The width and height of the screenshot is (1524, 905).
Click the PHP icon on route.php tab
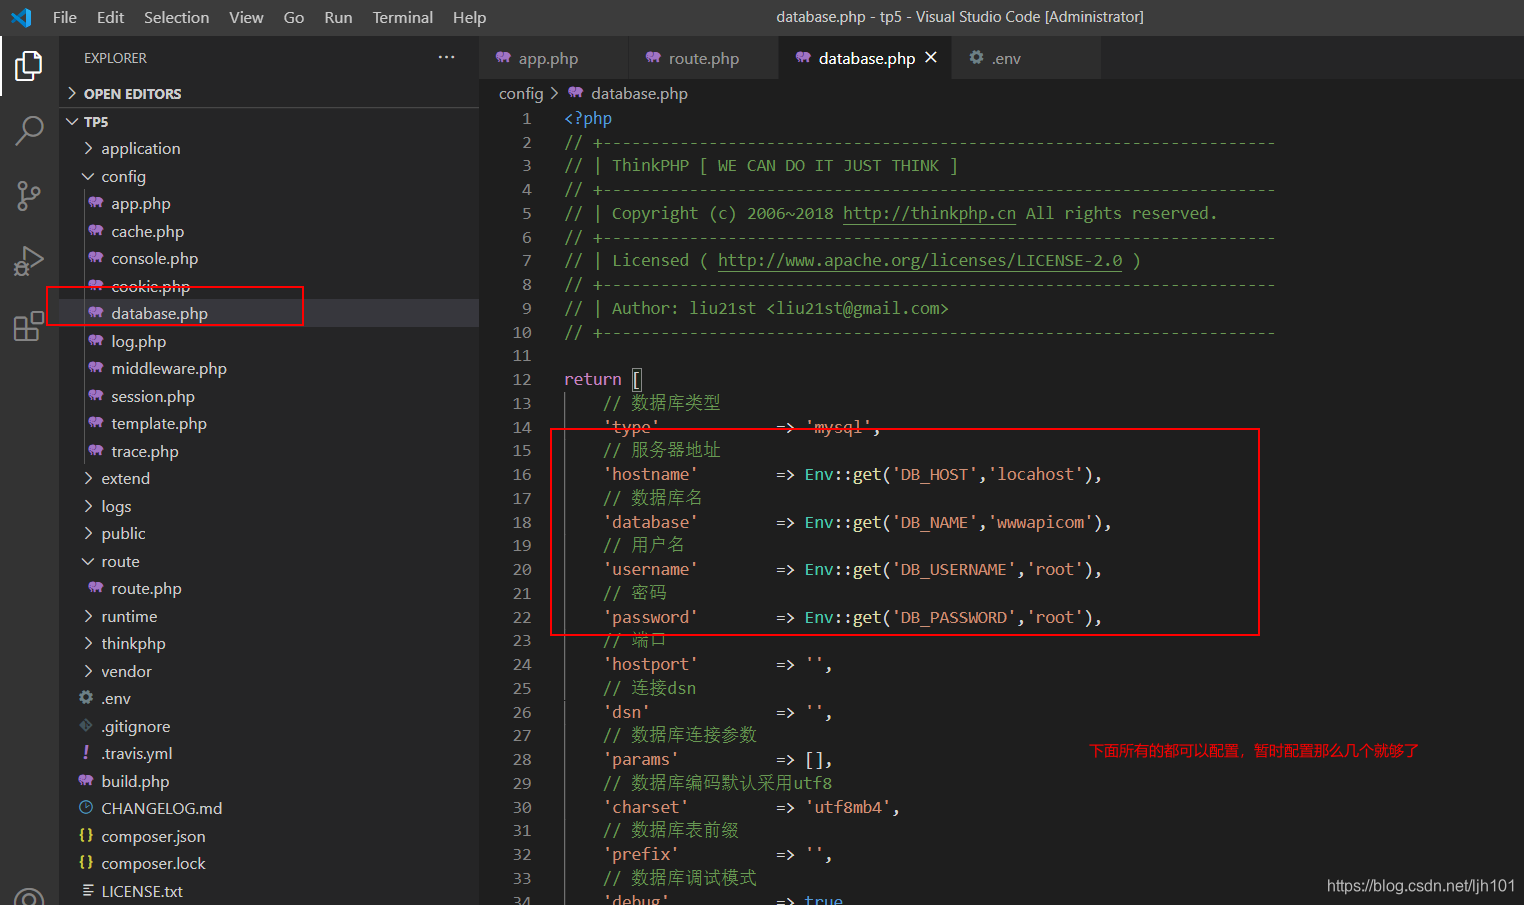click(653, 57)
